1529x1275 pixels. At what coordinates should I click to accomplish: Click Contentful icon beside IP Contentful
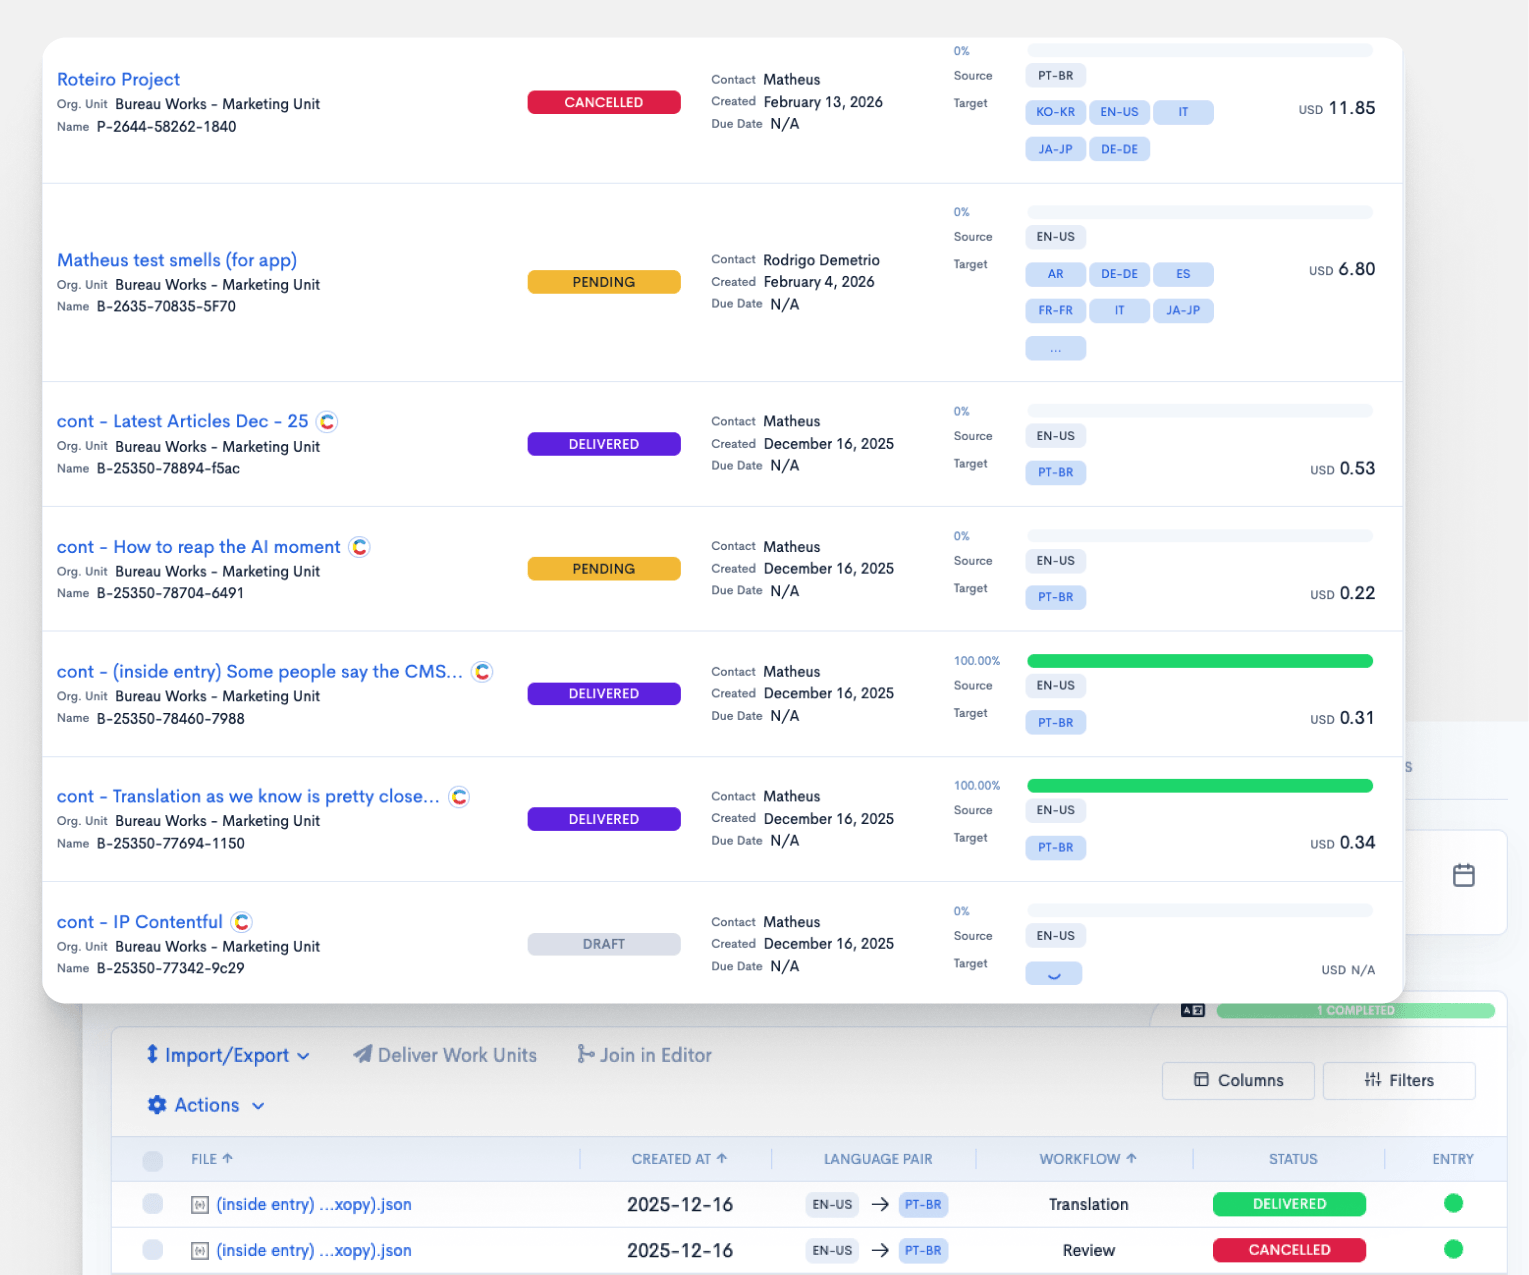(241, 922)
